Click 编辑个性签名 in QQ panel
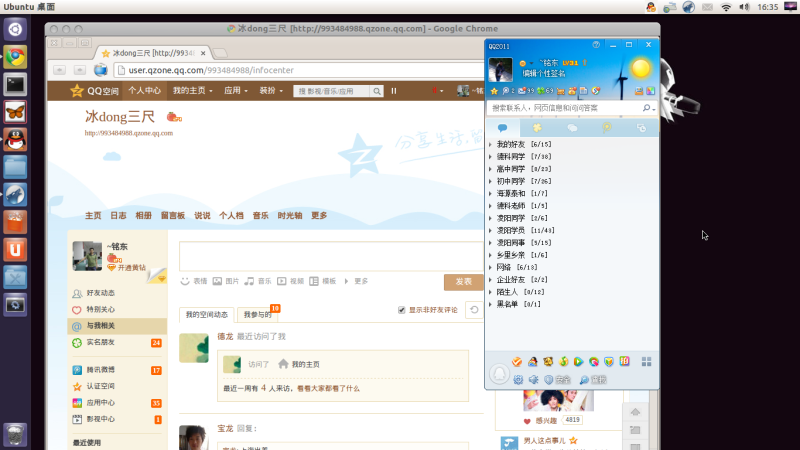The width and height of the screenshot is (800, 450). tap(544, 73)
